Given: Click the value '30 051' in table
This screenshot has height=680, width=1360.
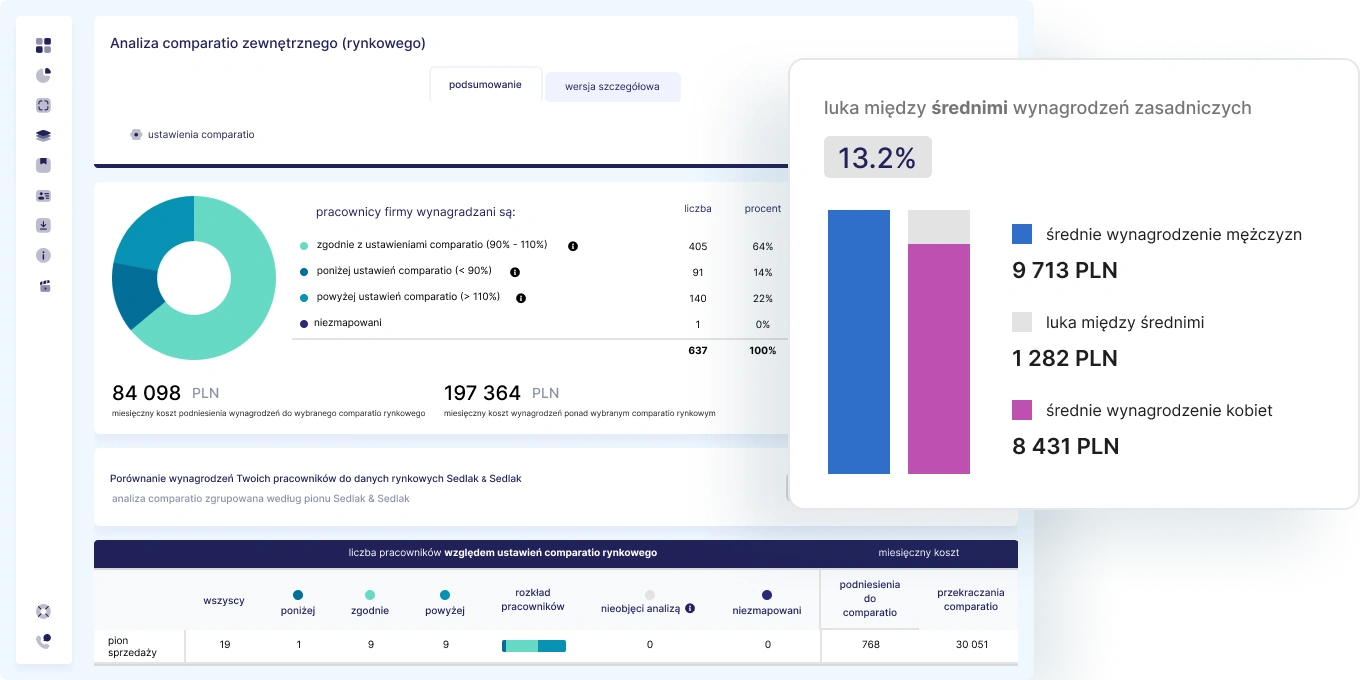Looking at the screenshot, I should coord(971,644).
